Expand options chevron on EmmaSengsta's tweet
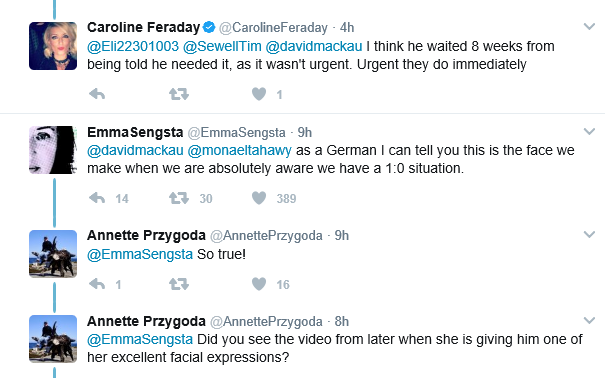605x378 pixels. pos(589,132)
